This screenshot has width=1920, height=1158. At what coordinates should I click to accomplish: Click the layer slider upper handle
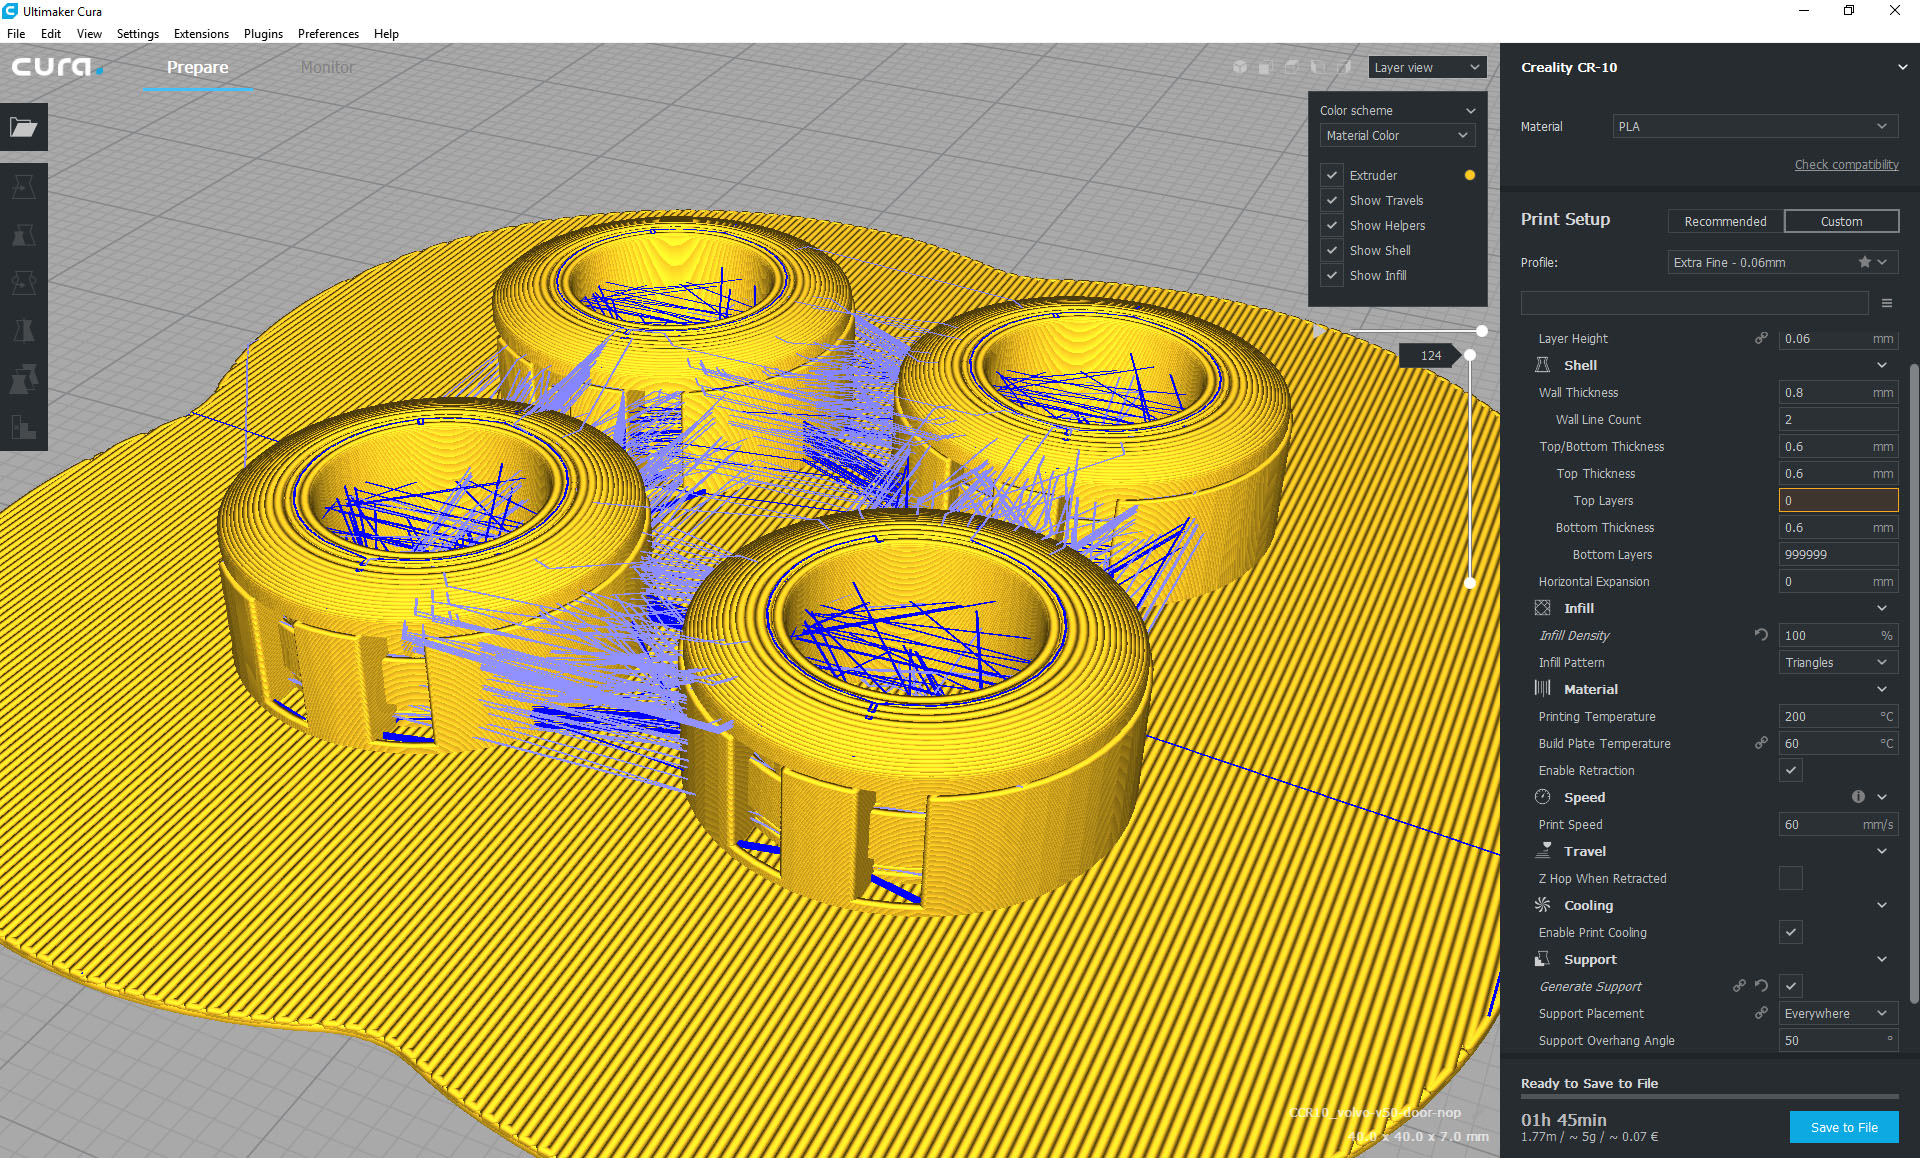(1470, 355)
